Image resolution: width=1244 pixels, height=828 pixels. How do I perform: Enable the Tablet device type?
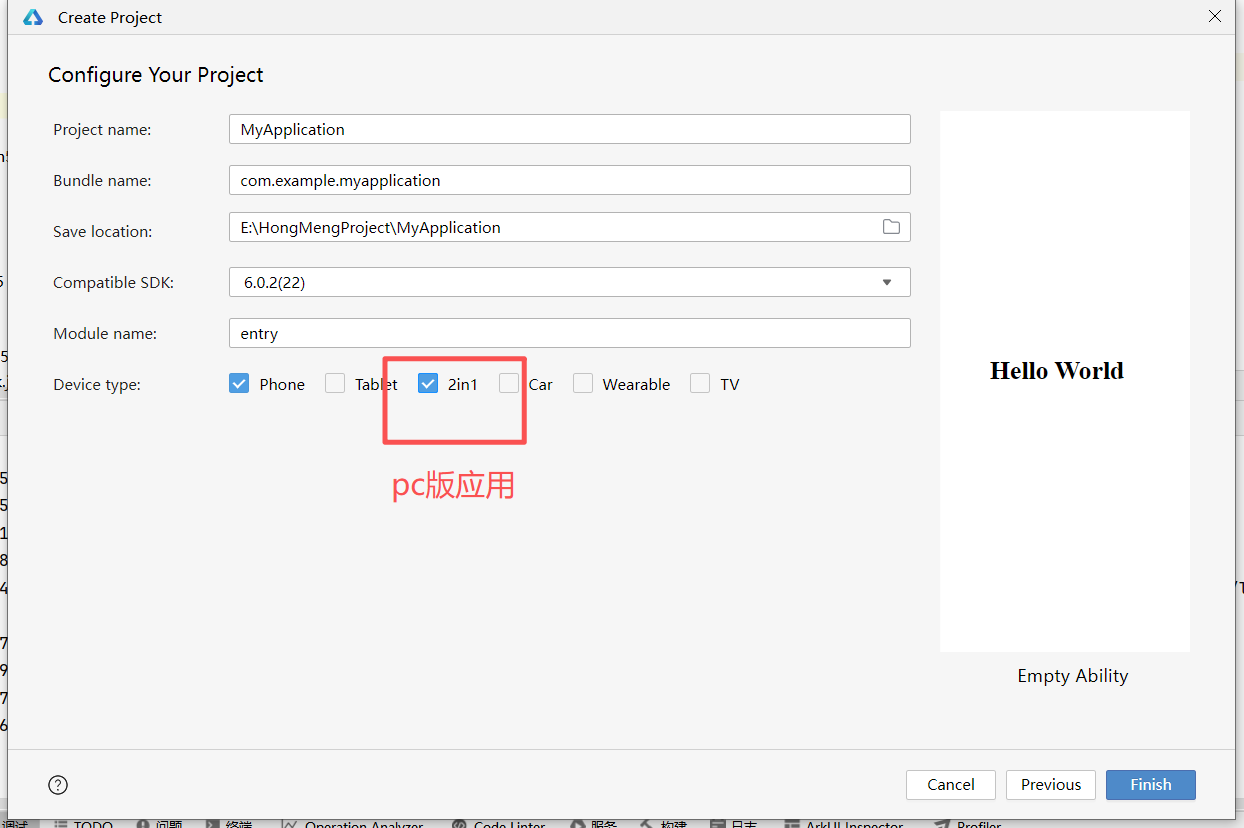pyautogui.click(x=335, y=384)
